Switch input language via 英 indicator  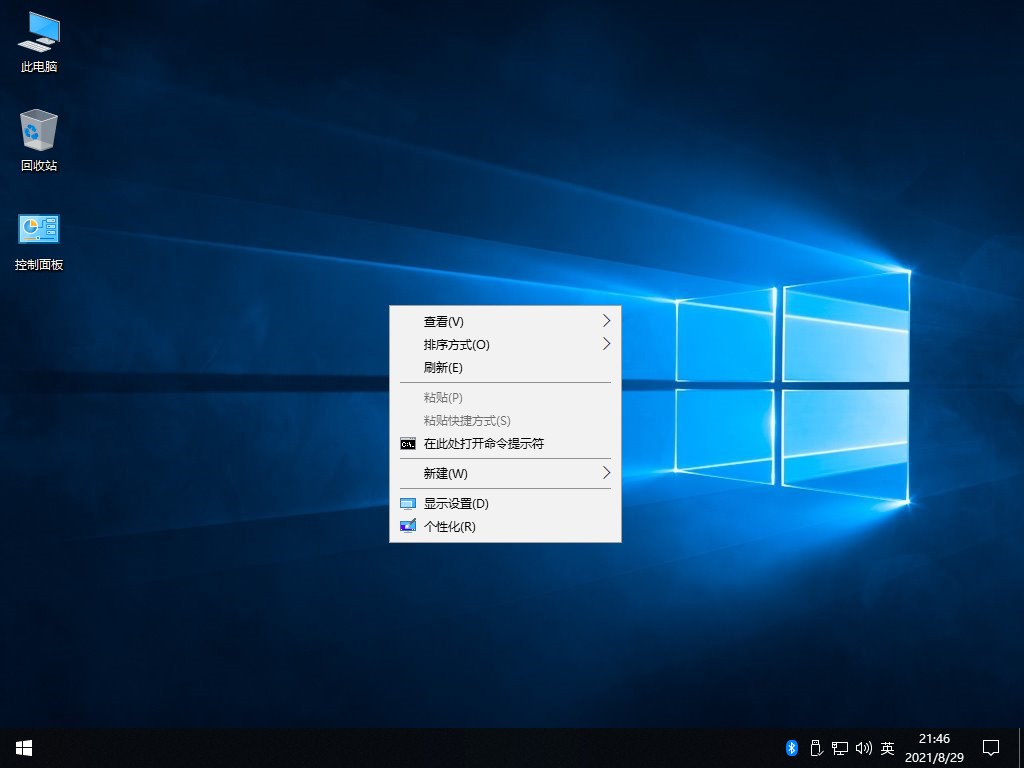[887, 747]
